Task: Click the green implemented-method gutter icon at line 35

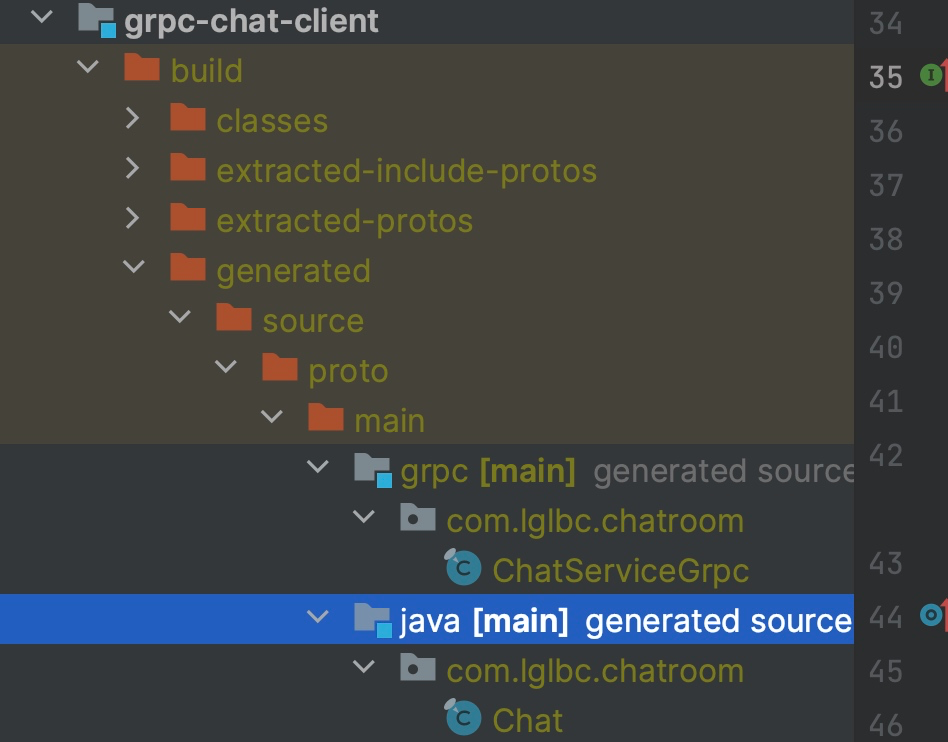Action: click(x=931, y=75)
